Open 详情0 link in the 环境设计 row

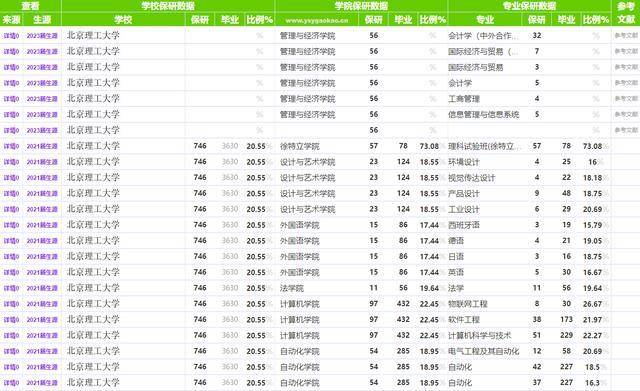pos(11,162)
